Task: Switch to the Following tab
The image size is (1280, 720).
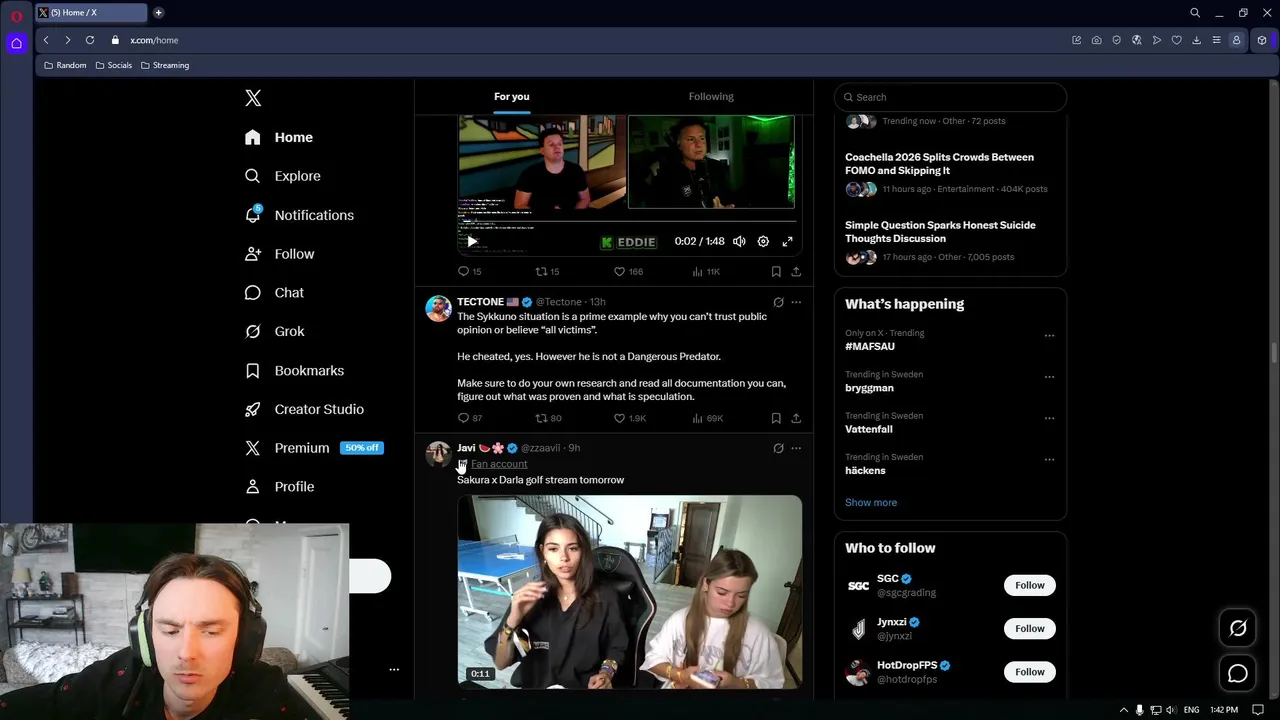Action: (x=711, y=96)
